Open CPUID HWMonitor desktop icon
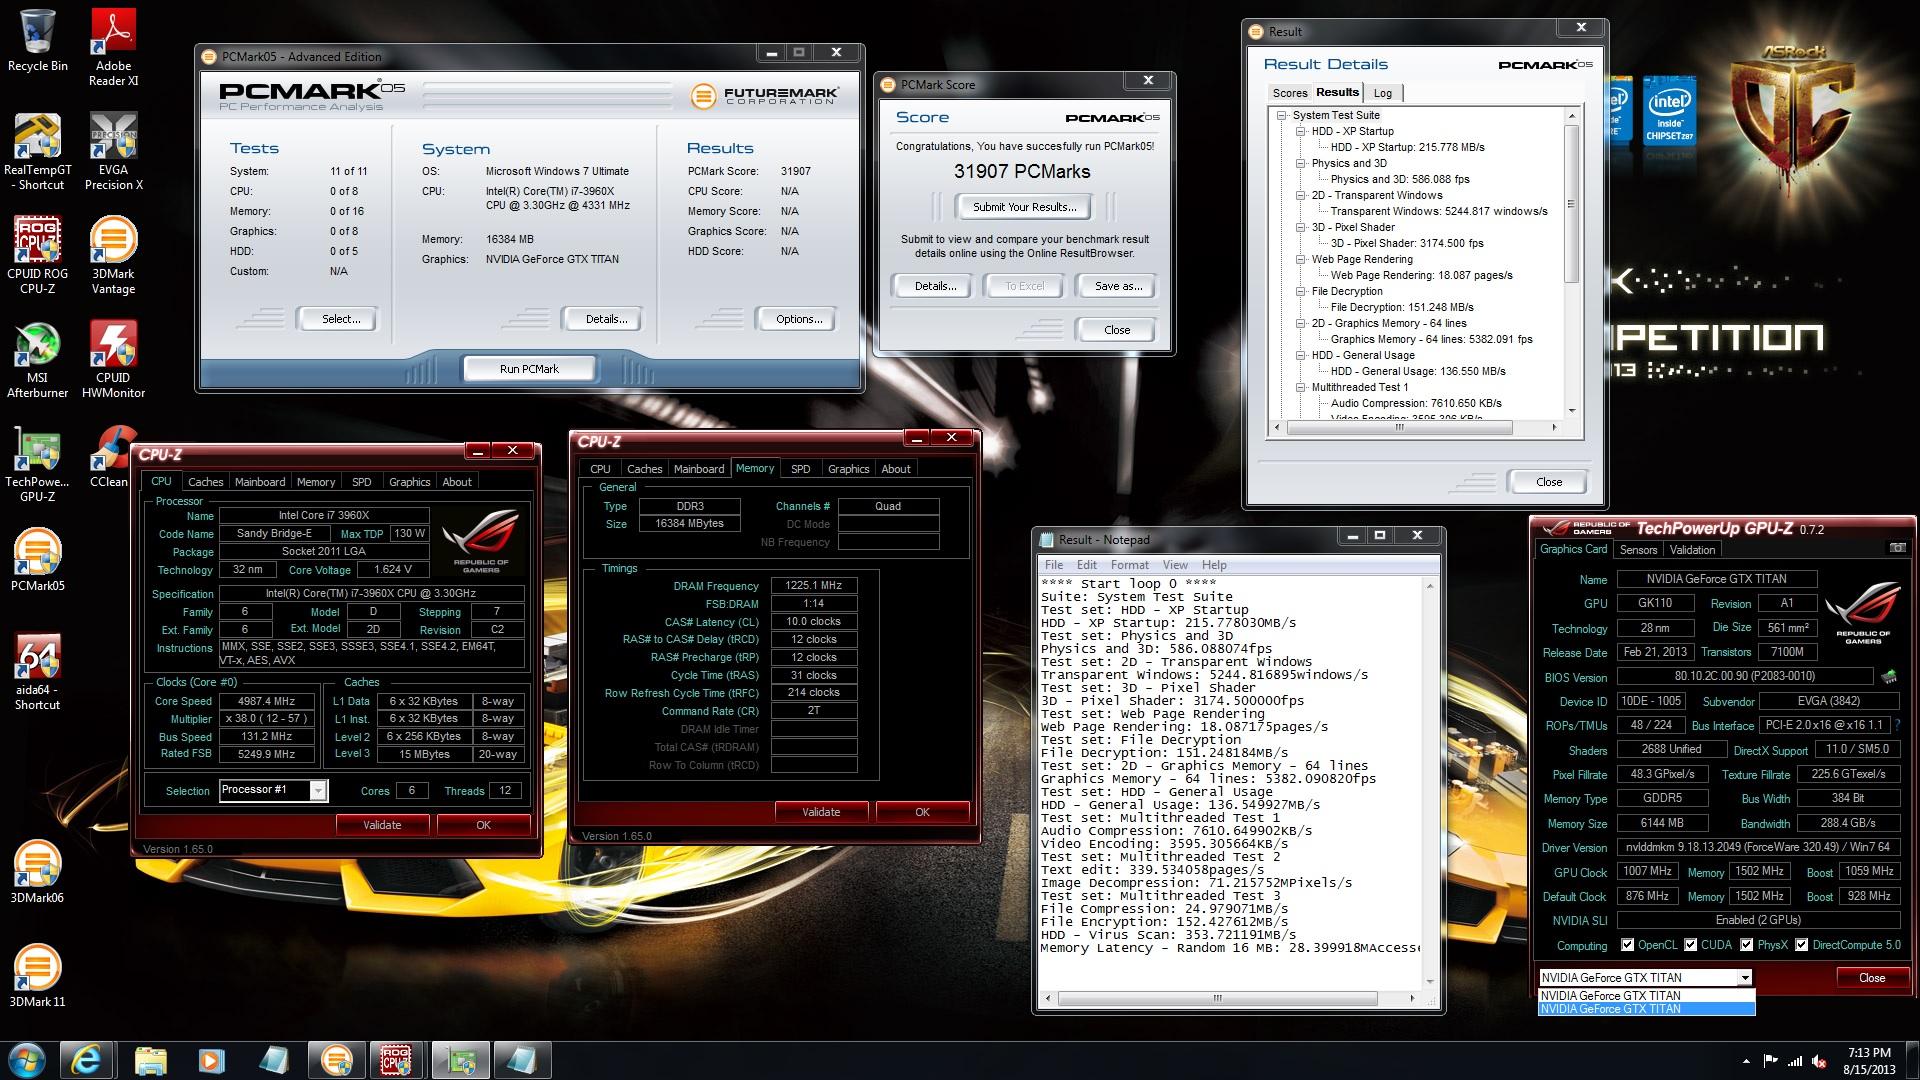 113,359
